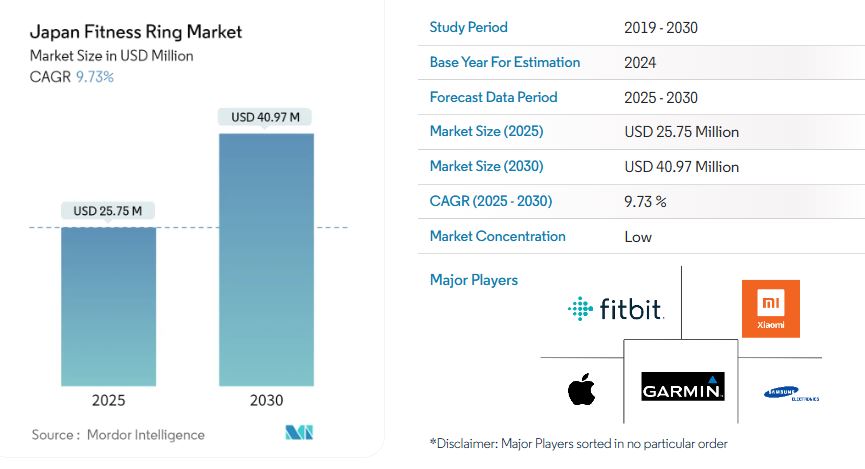Click the CAGR (2025 - 2030) row label
Viewport: 865px width, 469px height.
[490, 201]
